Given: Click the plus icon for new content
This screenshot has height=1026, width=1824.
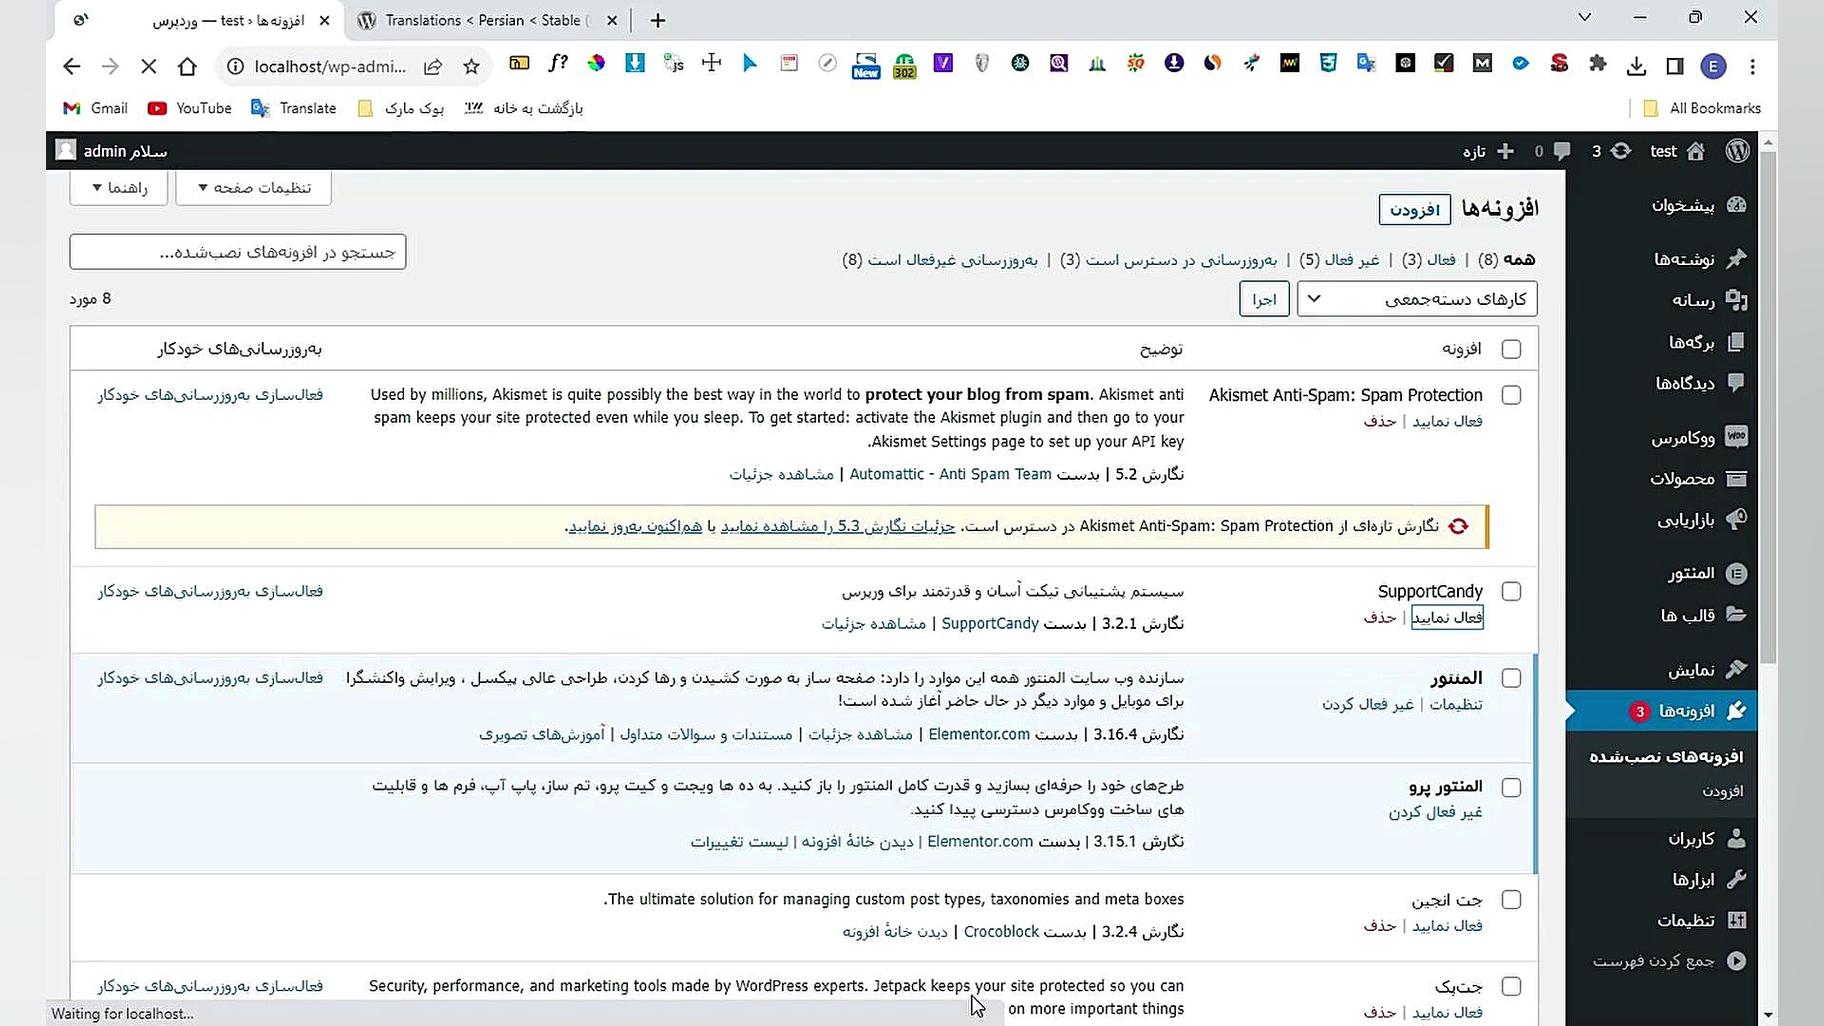Looking at the screenshot, I should pos(1505,151).
